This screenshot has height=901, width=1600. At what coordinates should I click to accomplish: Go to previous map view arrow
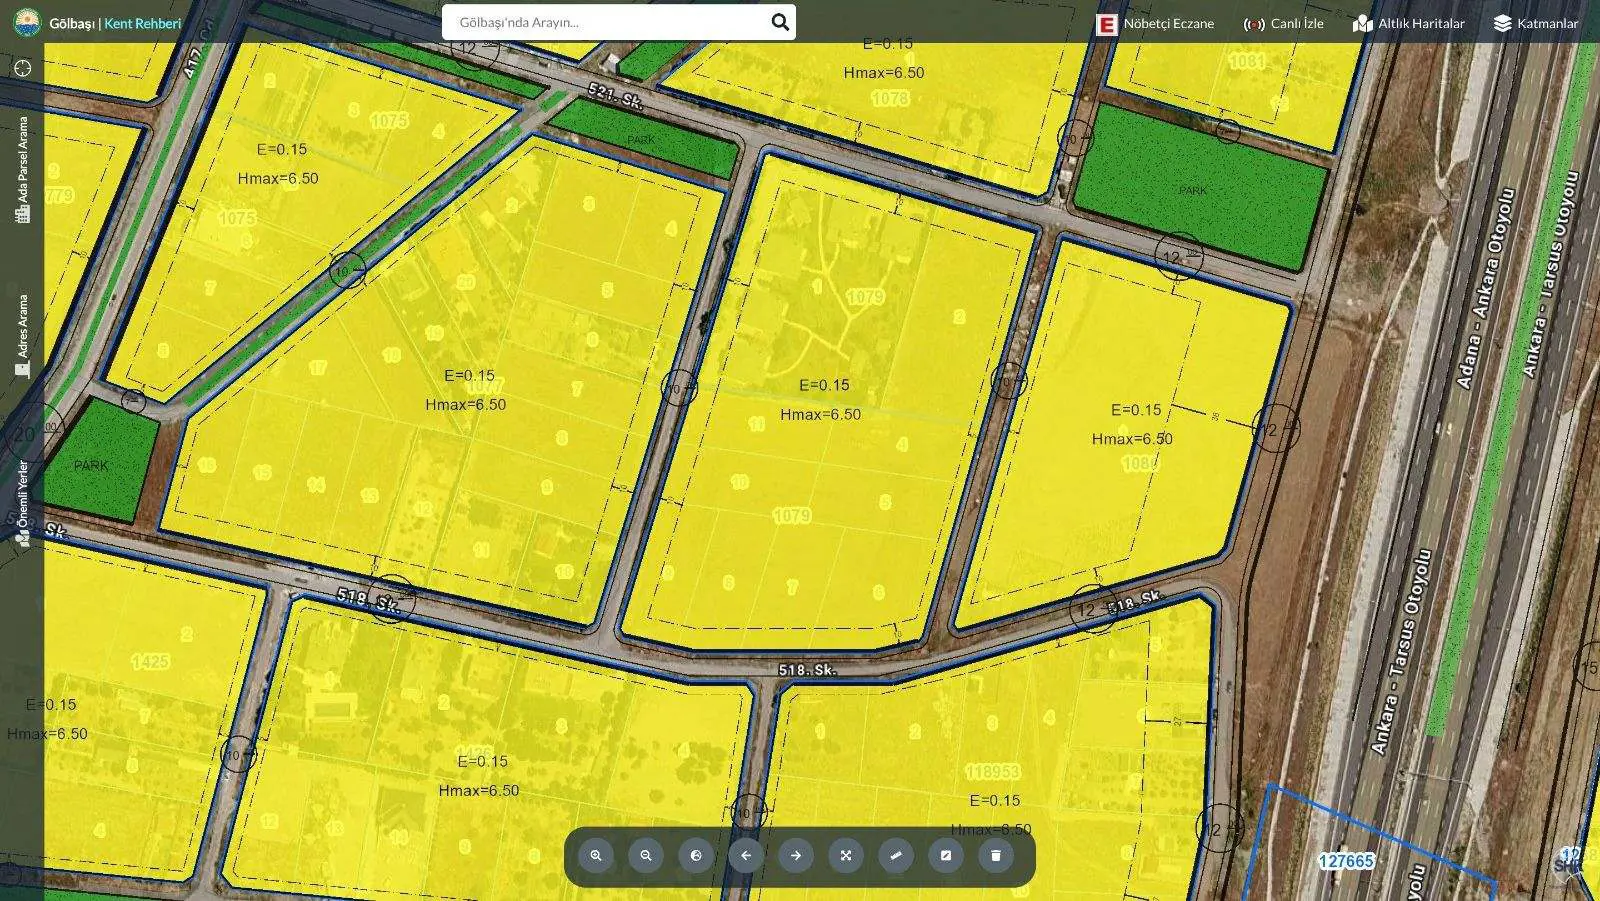(x=746, y=856)
